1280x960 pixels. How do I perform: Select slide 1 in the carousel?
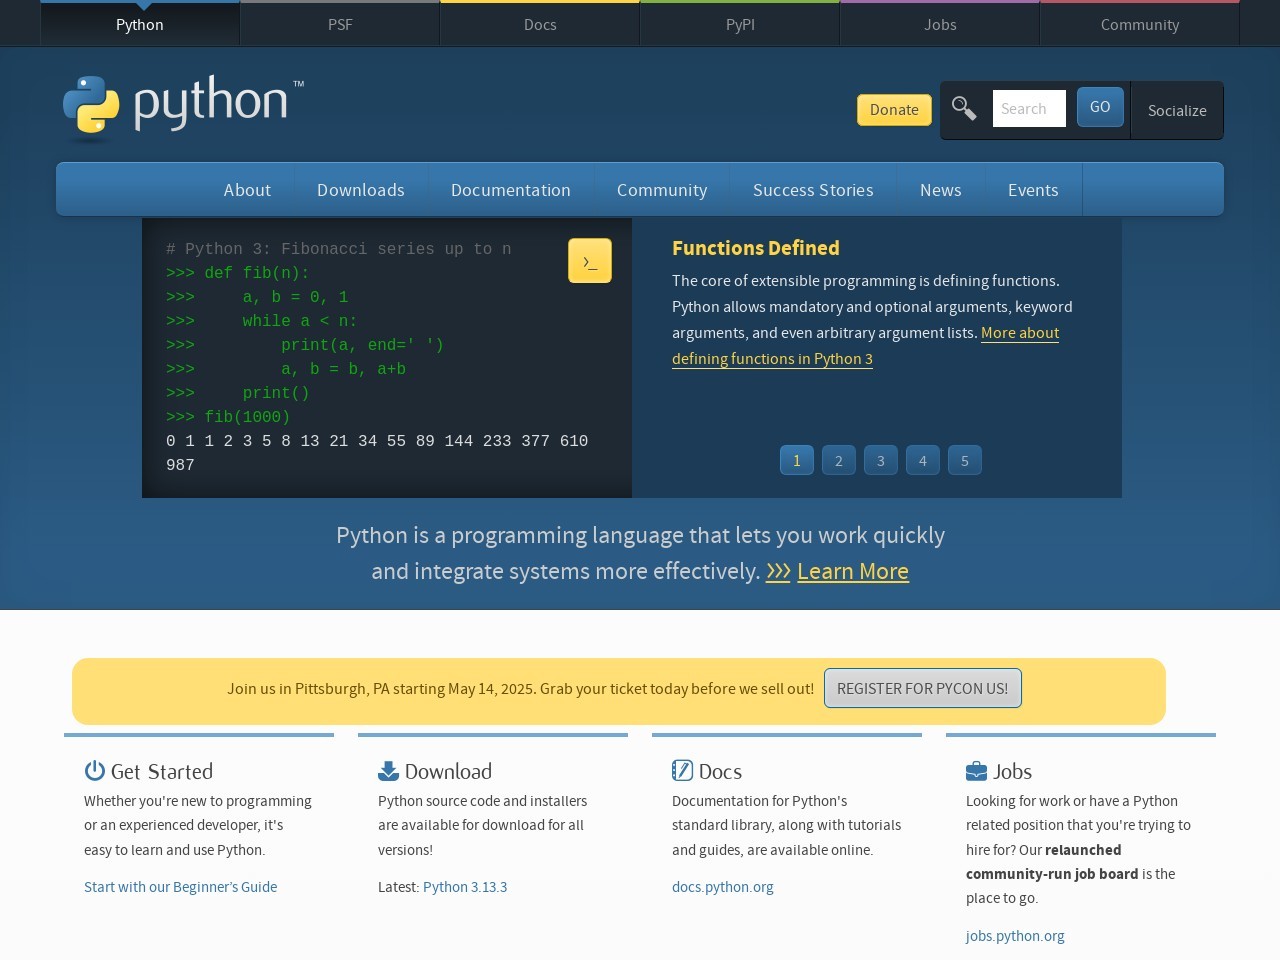[797, 460]
